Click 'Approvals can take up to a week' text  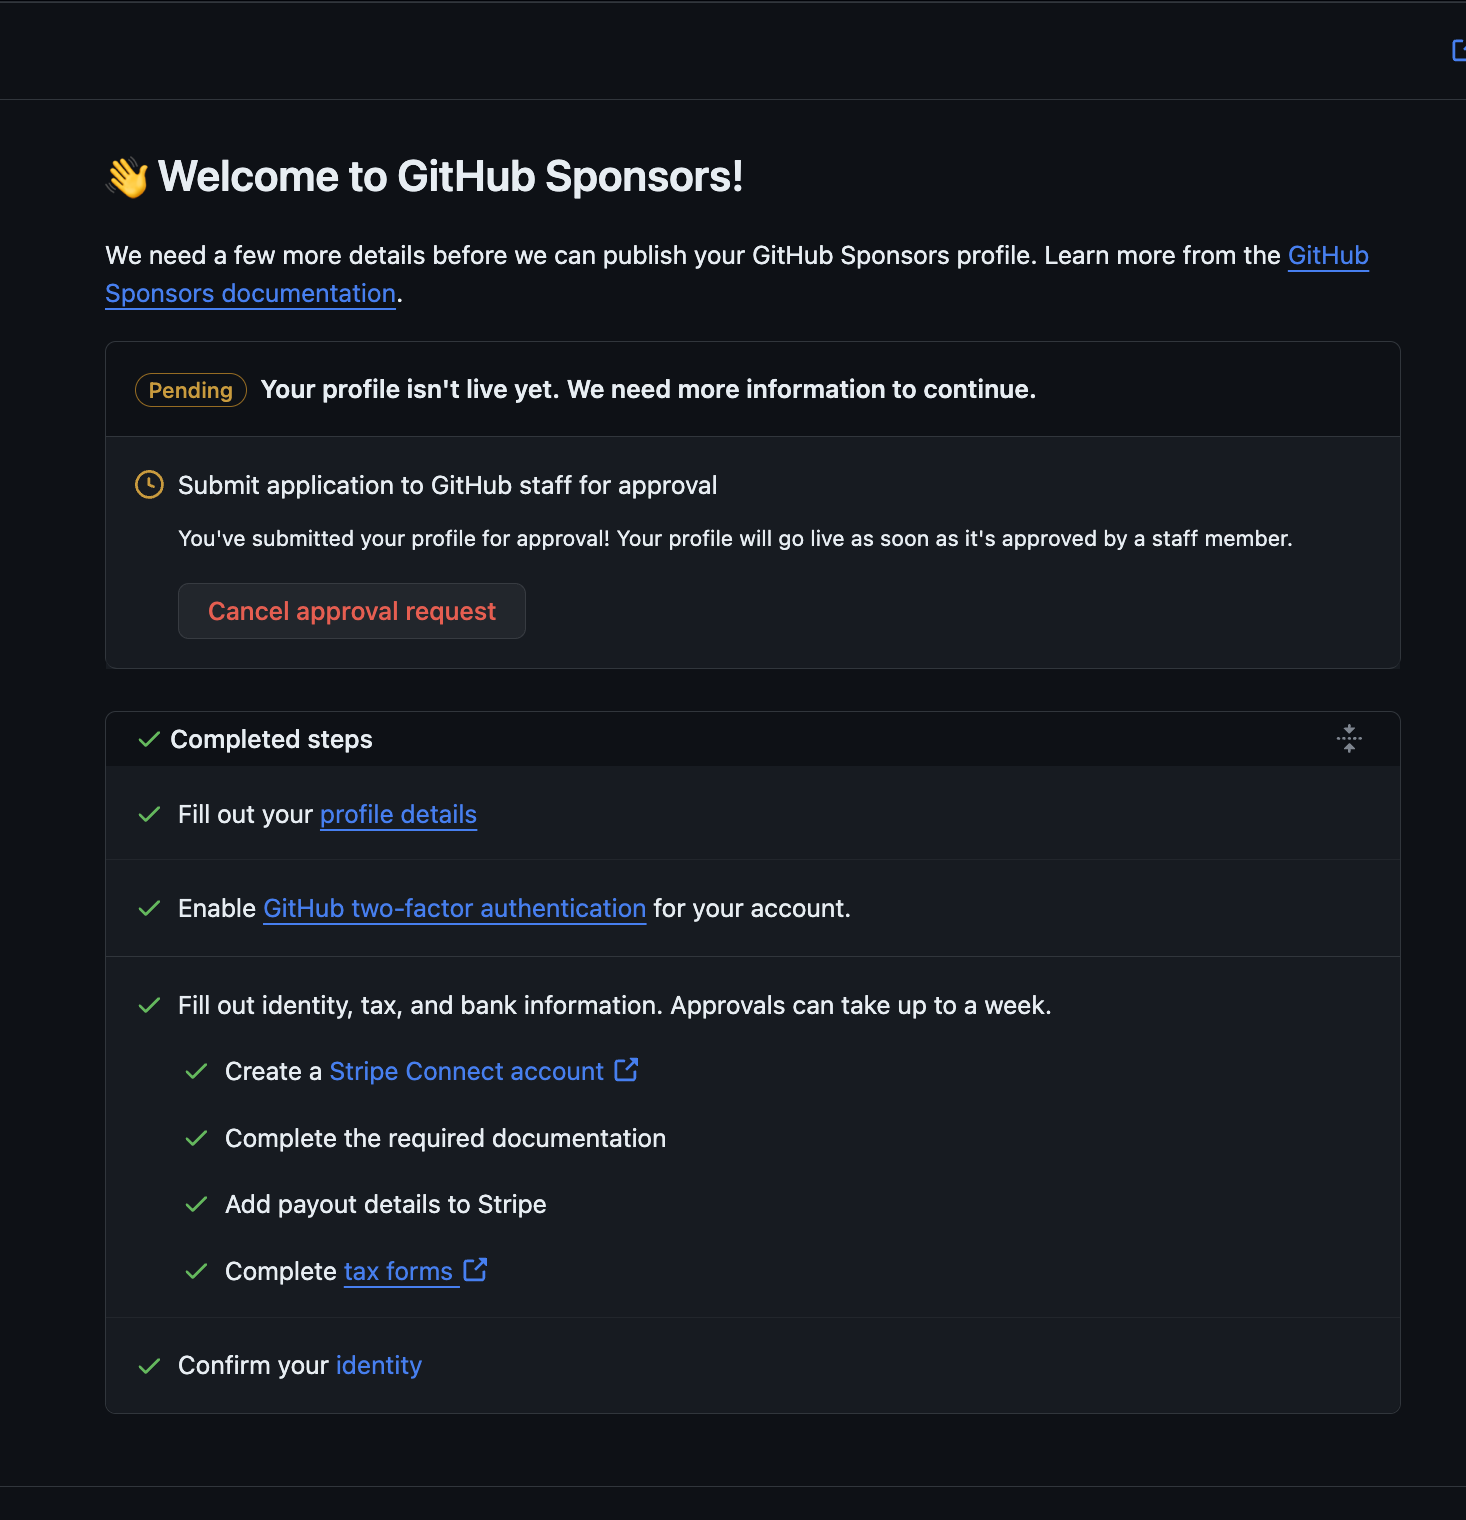click(x=860, y=1005)
